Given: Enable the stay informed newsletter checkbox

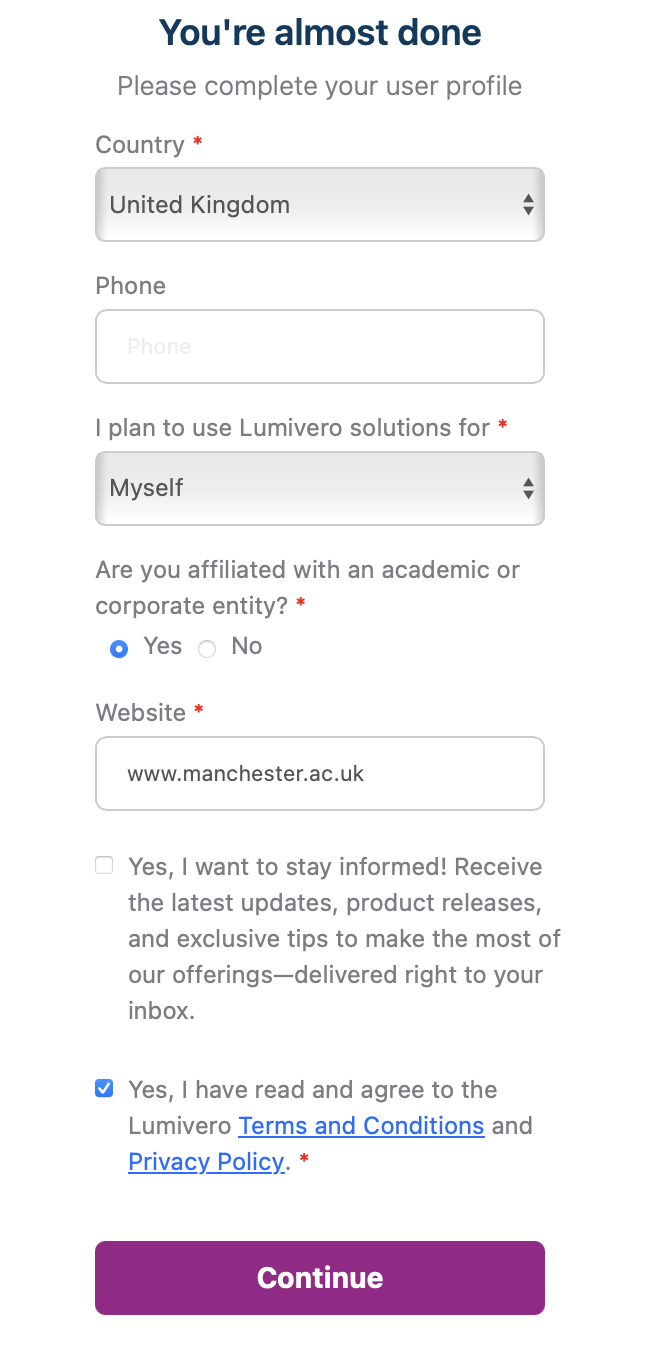Looking at the screenshot, I should (104, 866).
